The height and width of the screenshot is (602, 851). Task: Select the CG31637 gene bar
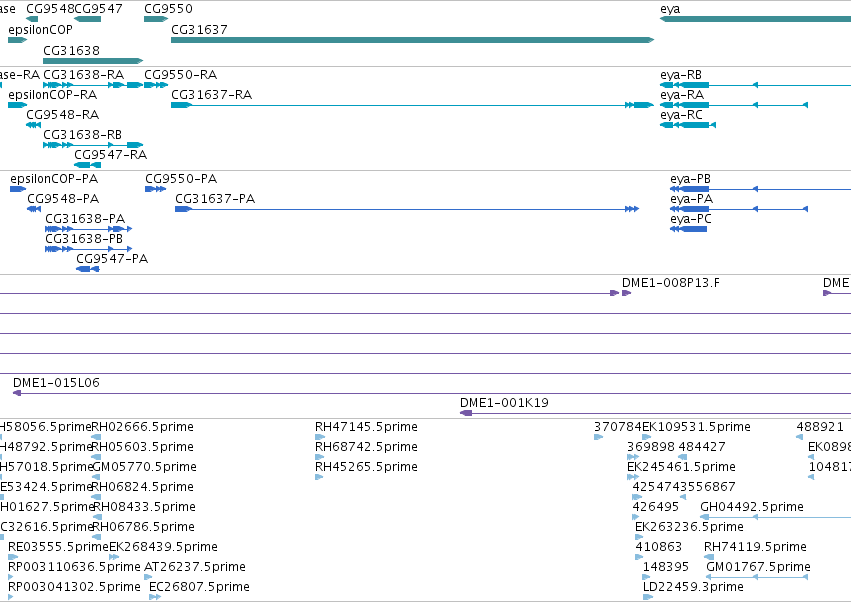point(412,40)
